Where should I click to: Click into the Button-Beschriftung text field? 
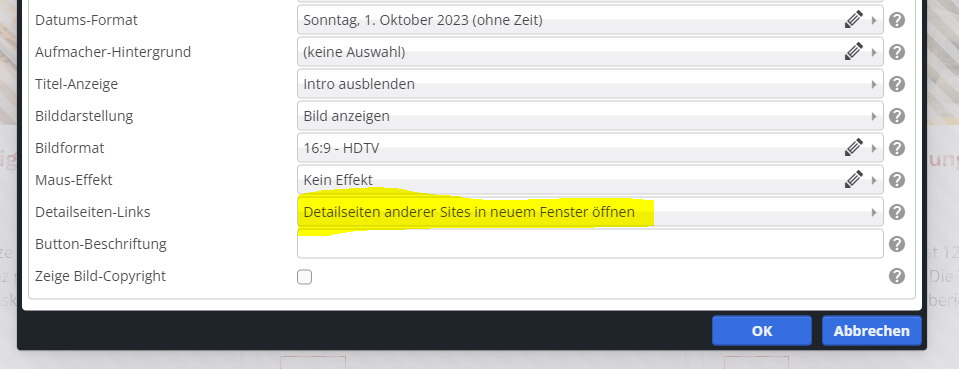click(x=590, y=244)
